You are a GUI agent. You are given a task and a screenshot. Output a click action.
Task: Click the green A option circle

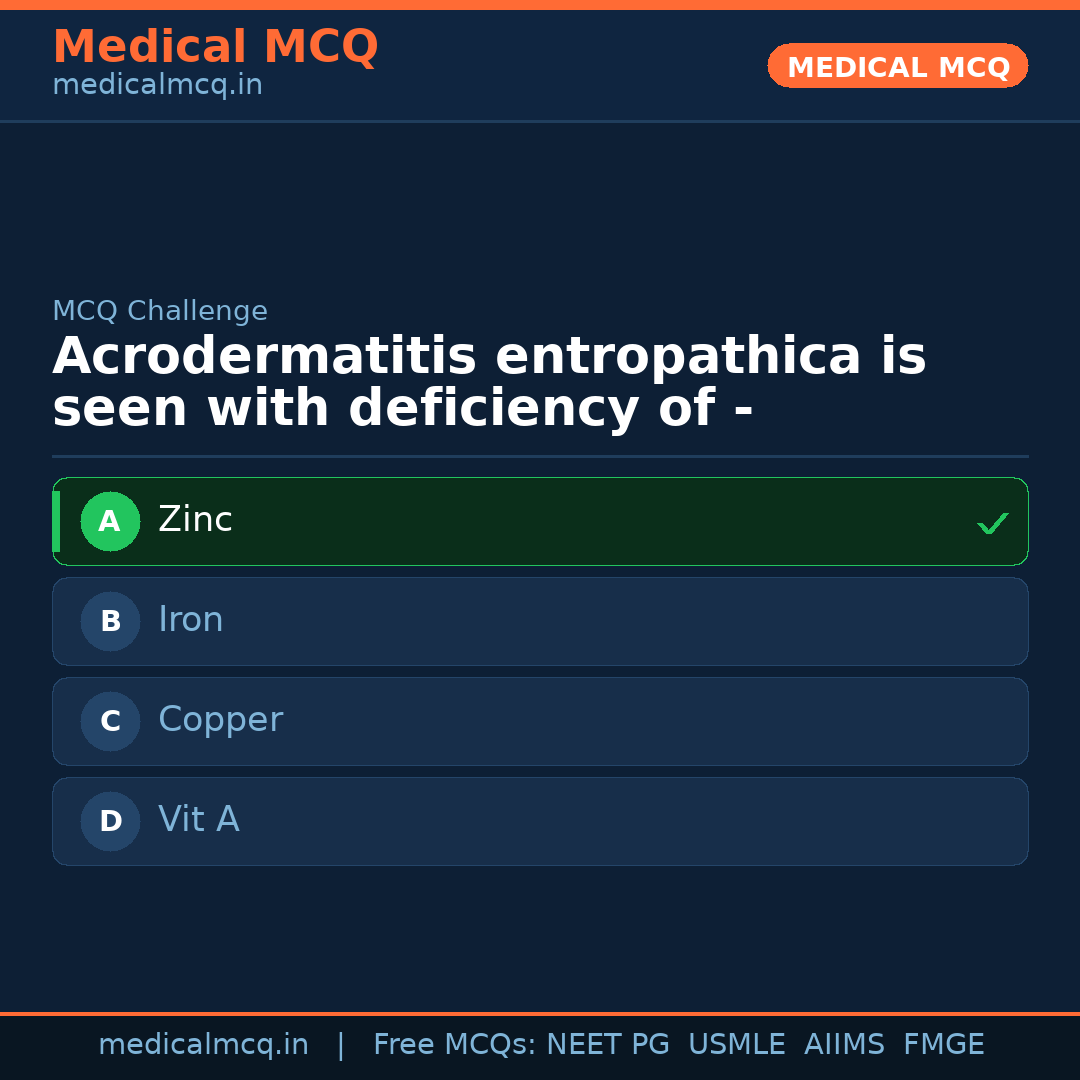click(x=110, y=521)
